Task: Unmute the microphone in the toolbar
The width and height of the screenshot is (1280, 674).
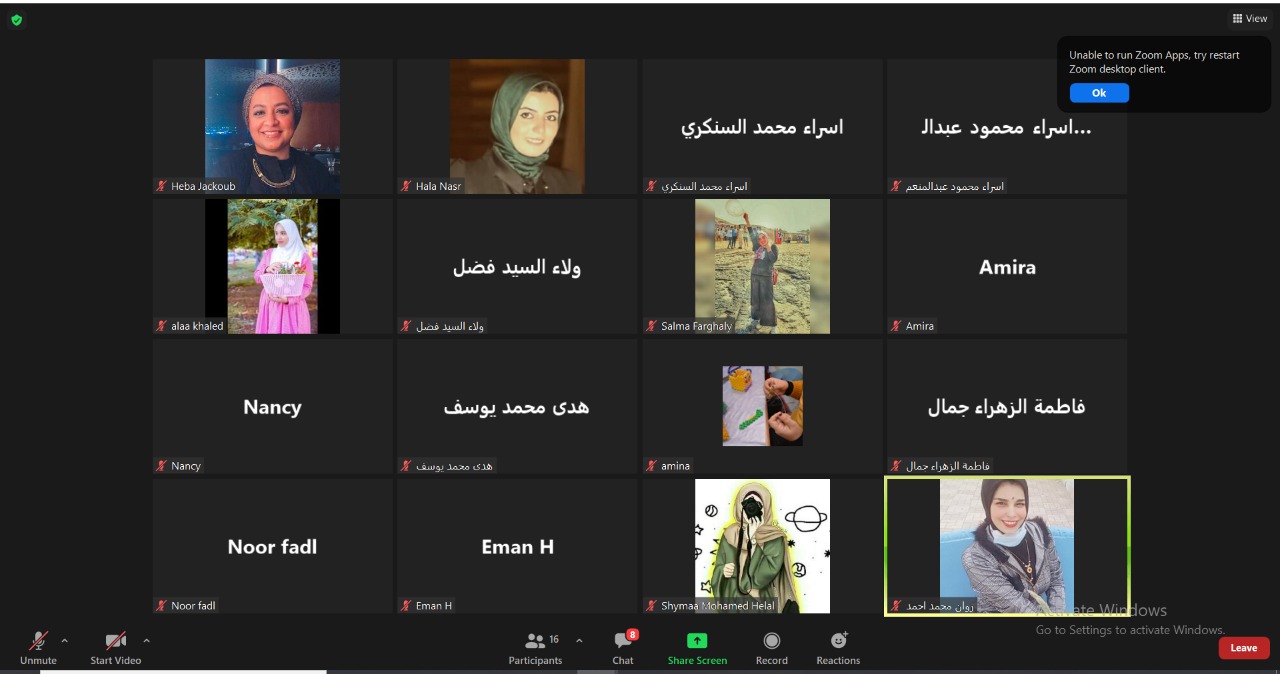Action: click(x=38, y=647)
